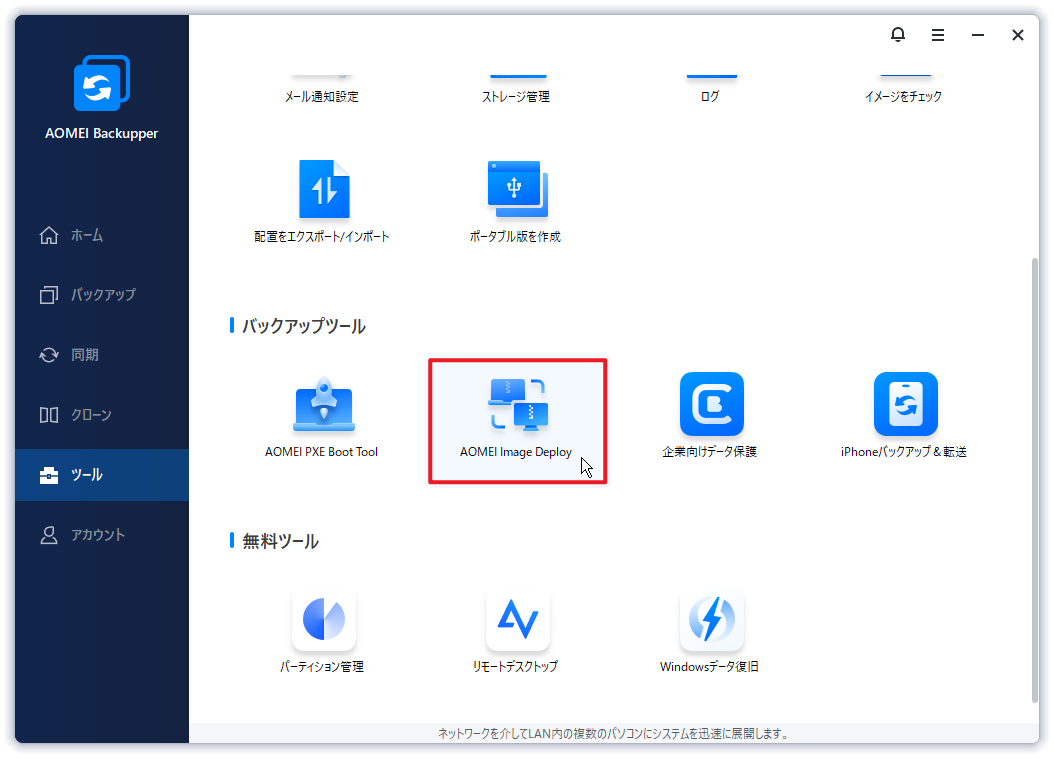Select the クローン sidebar tab
Screen dimensions: 1054x758
102,415
